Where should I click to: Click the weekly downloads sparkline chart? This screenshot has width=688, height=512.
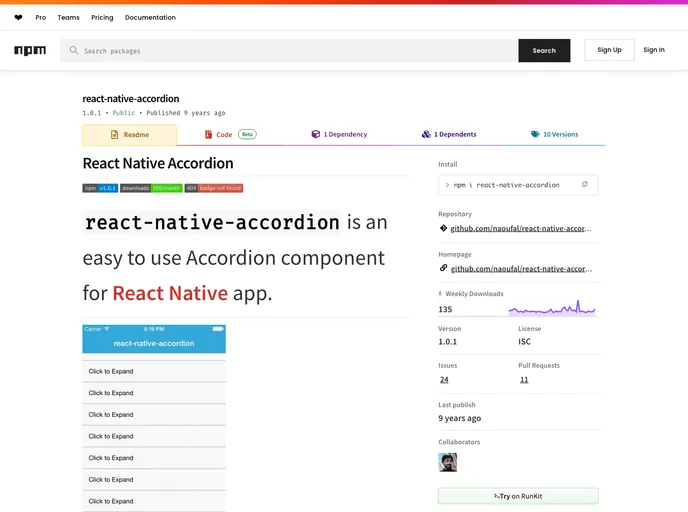[552, 308]
